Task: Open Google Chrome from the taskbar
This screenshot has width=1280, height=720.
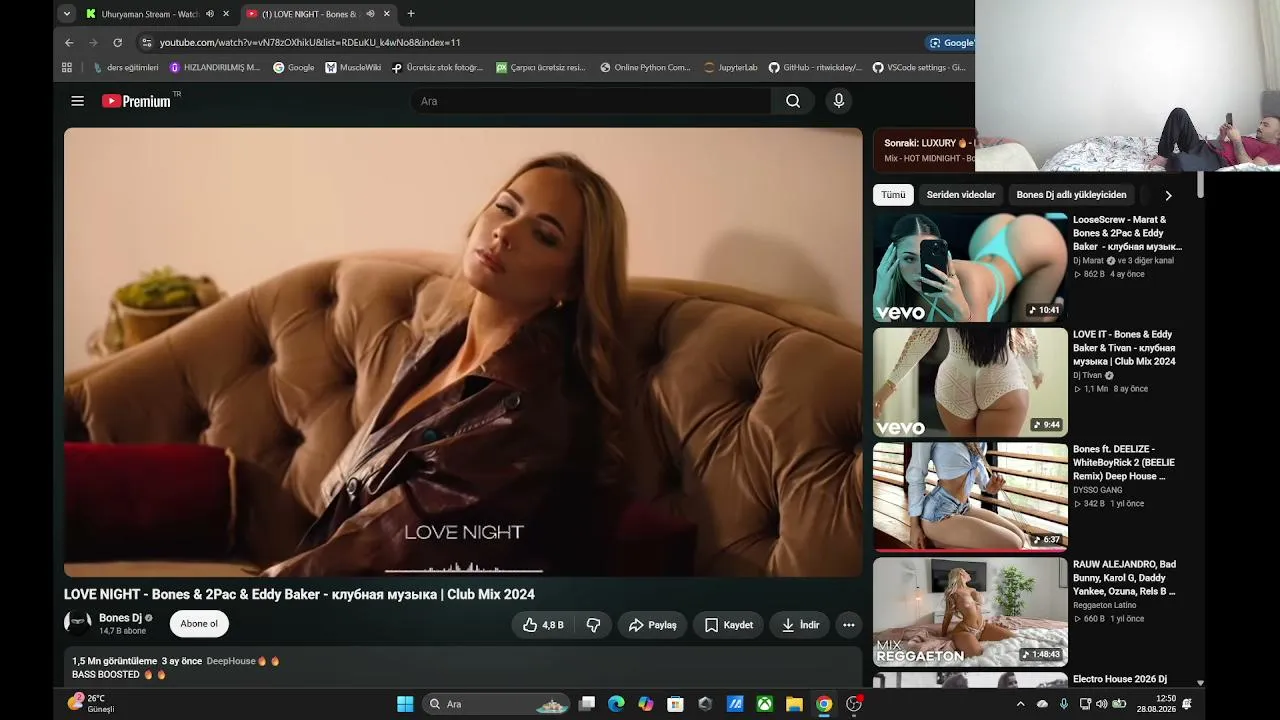Action: 824,704
